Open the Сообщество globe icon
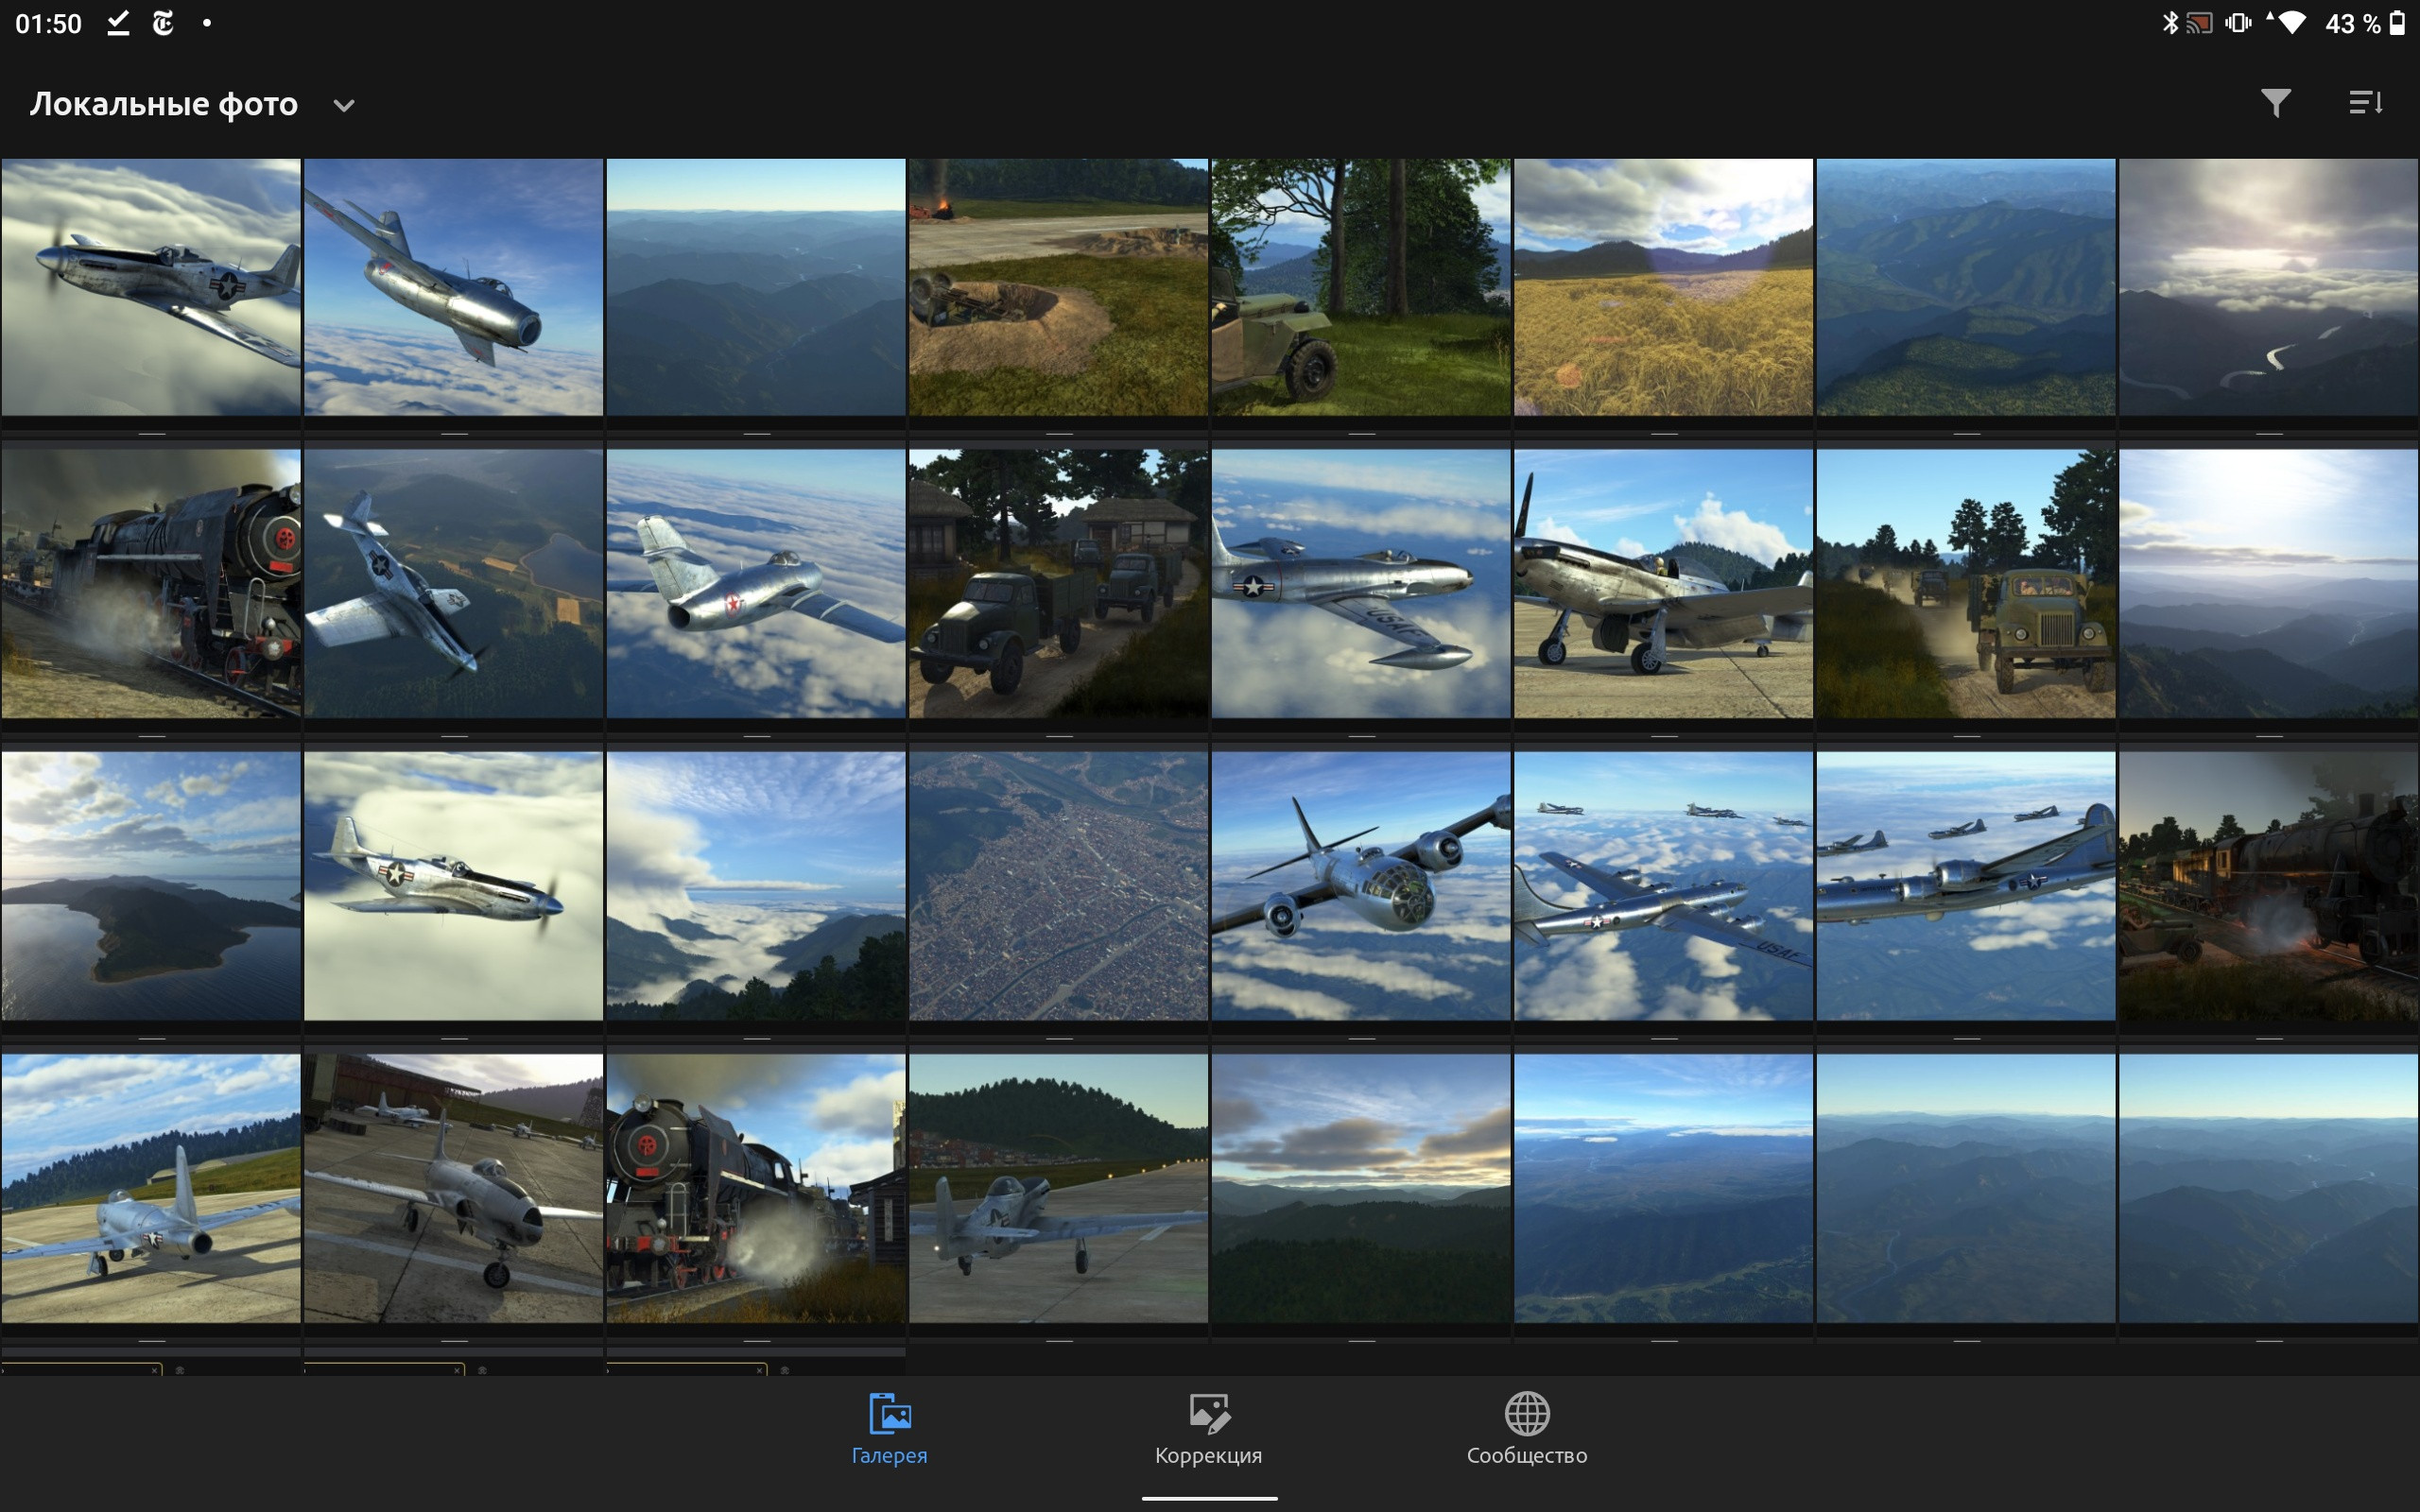 tap(1527, 1413)
